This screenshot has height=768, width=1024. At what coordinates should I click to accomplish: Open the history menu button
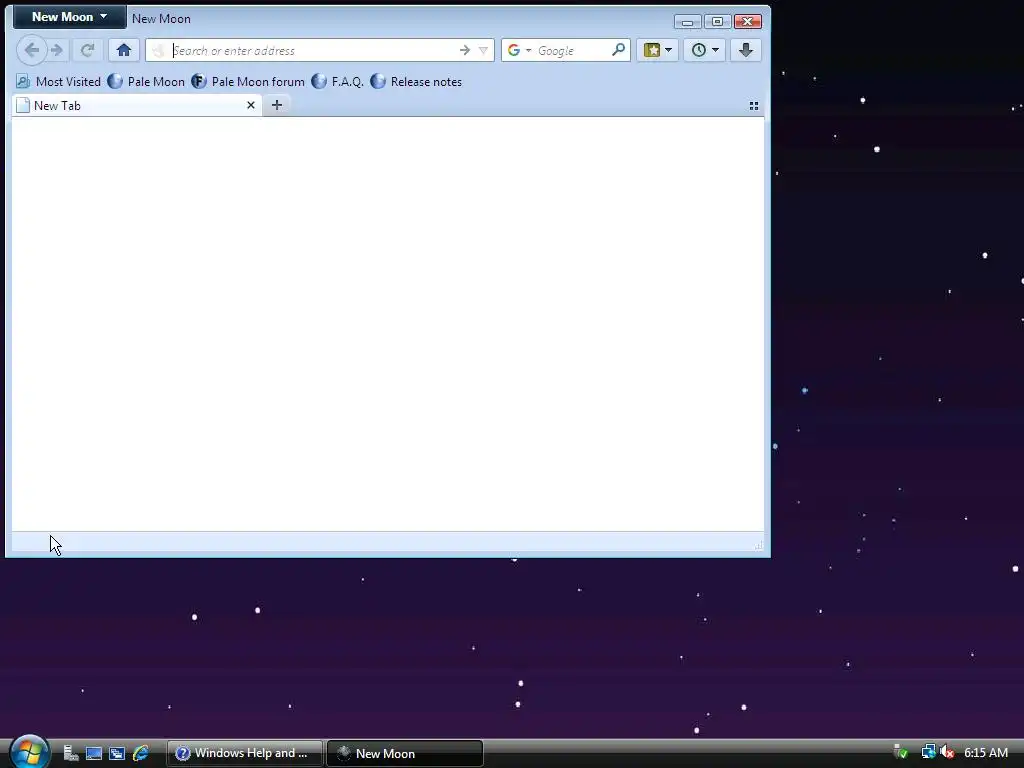[705, 50]
